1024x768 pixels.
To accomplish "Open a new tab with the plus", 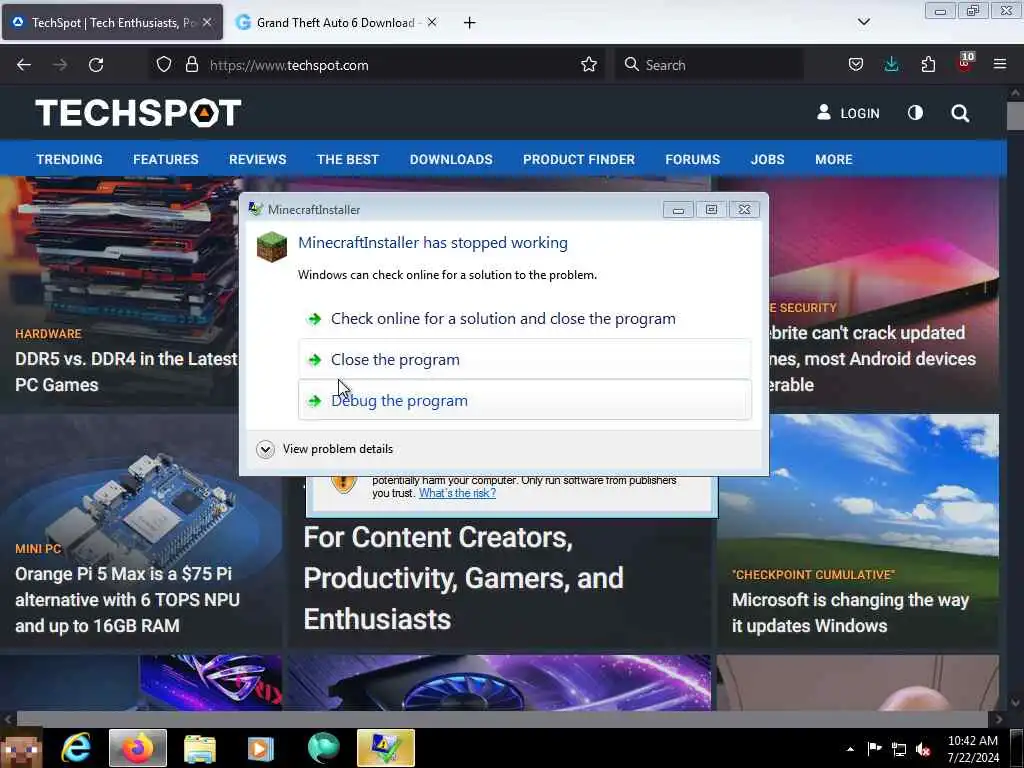I will pos(470,23).
